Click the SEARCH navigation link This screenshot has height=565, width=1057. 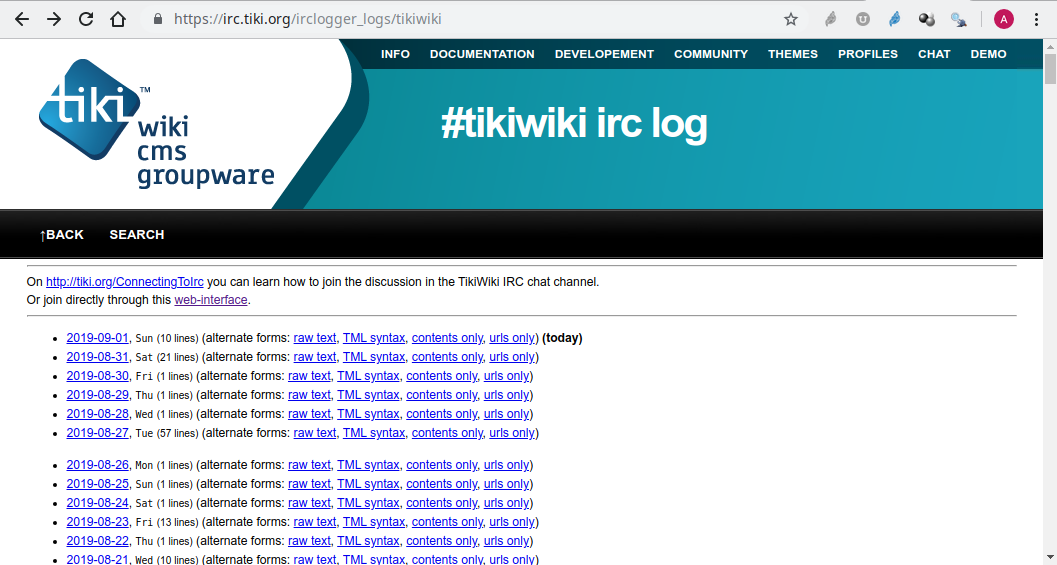[x=137, y=235]
